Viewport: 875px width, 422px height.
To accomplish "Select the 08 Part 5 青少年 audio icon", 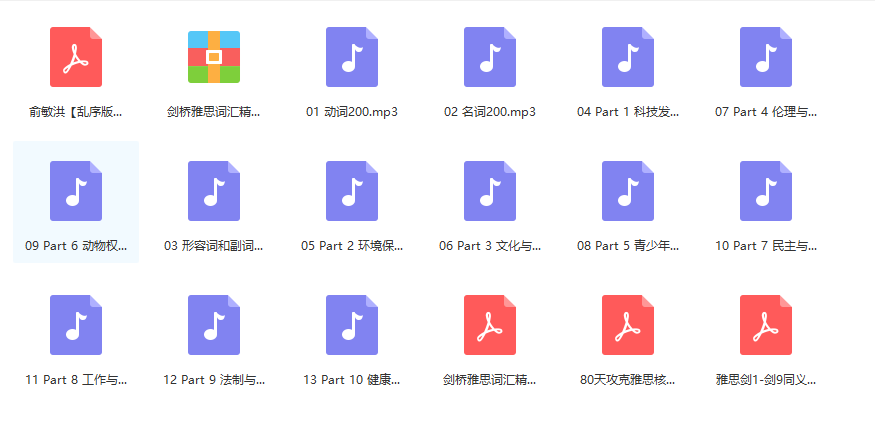I will [628, 191].
